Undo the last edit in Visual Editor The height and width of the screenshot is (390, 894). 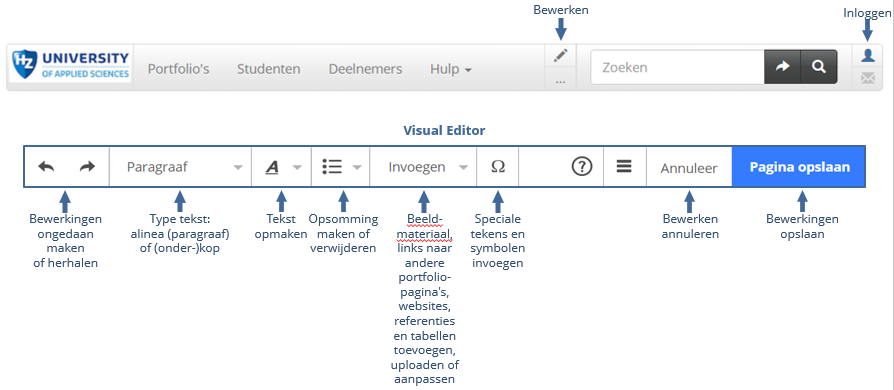tap(46, 166)
